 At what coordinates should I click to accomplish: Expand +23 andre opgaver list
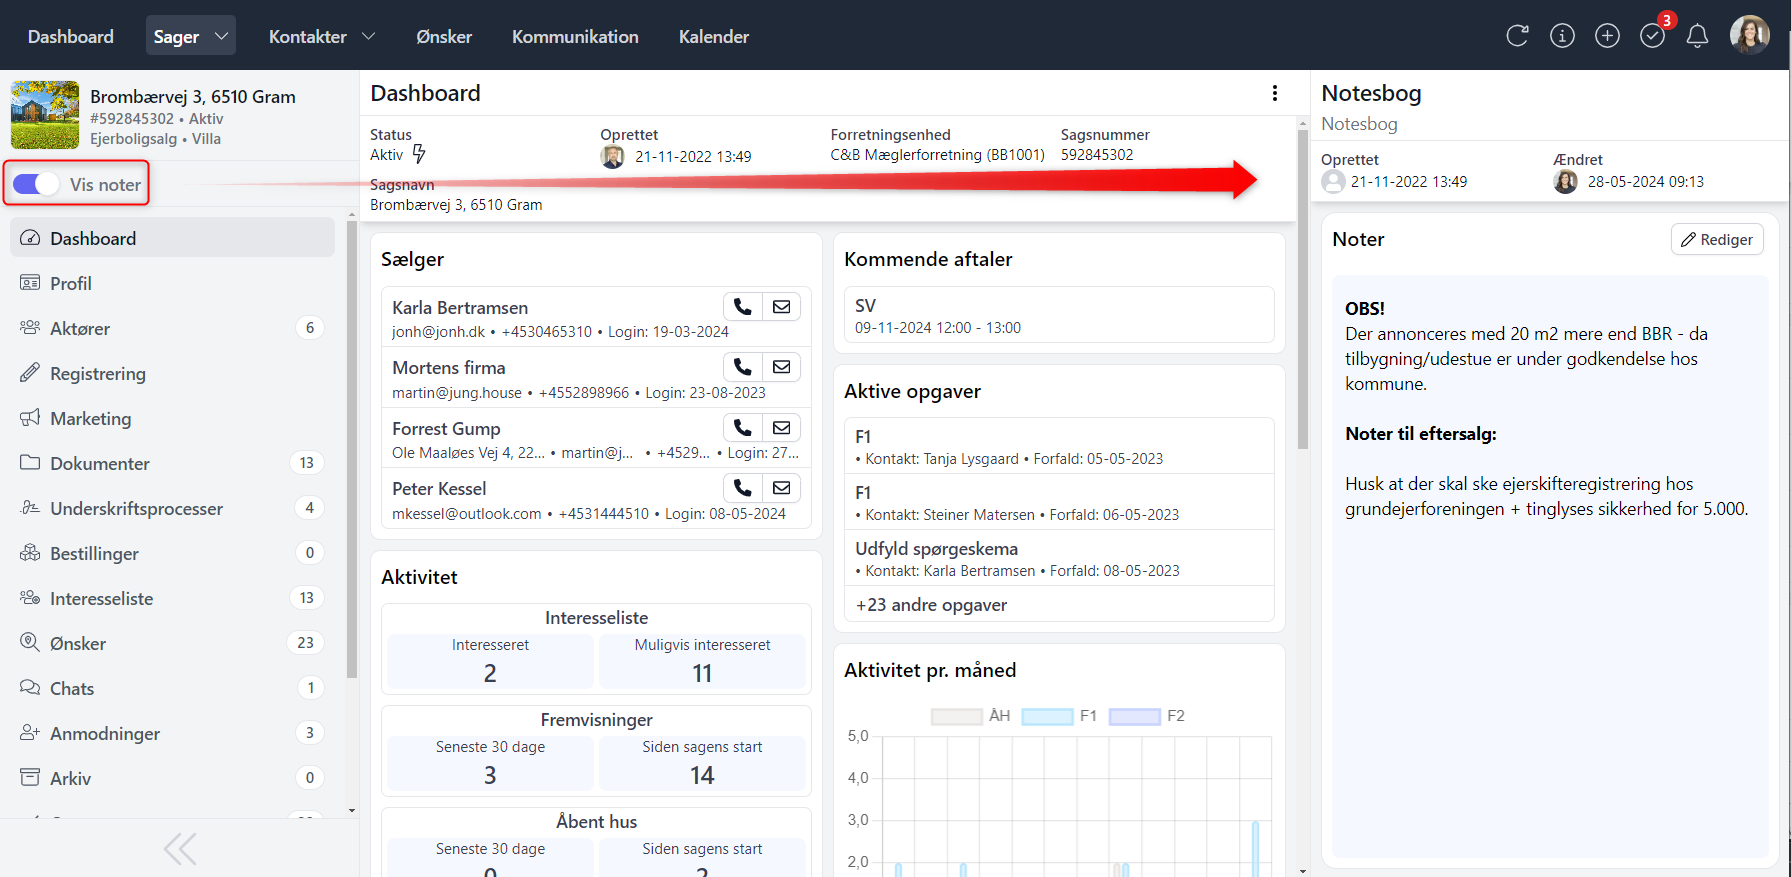tap(931, 605)
